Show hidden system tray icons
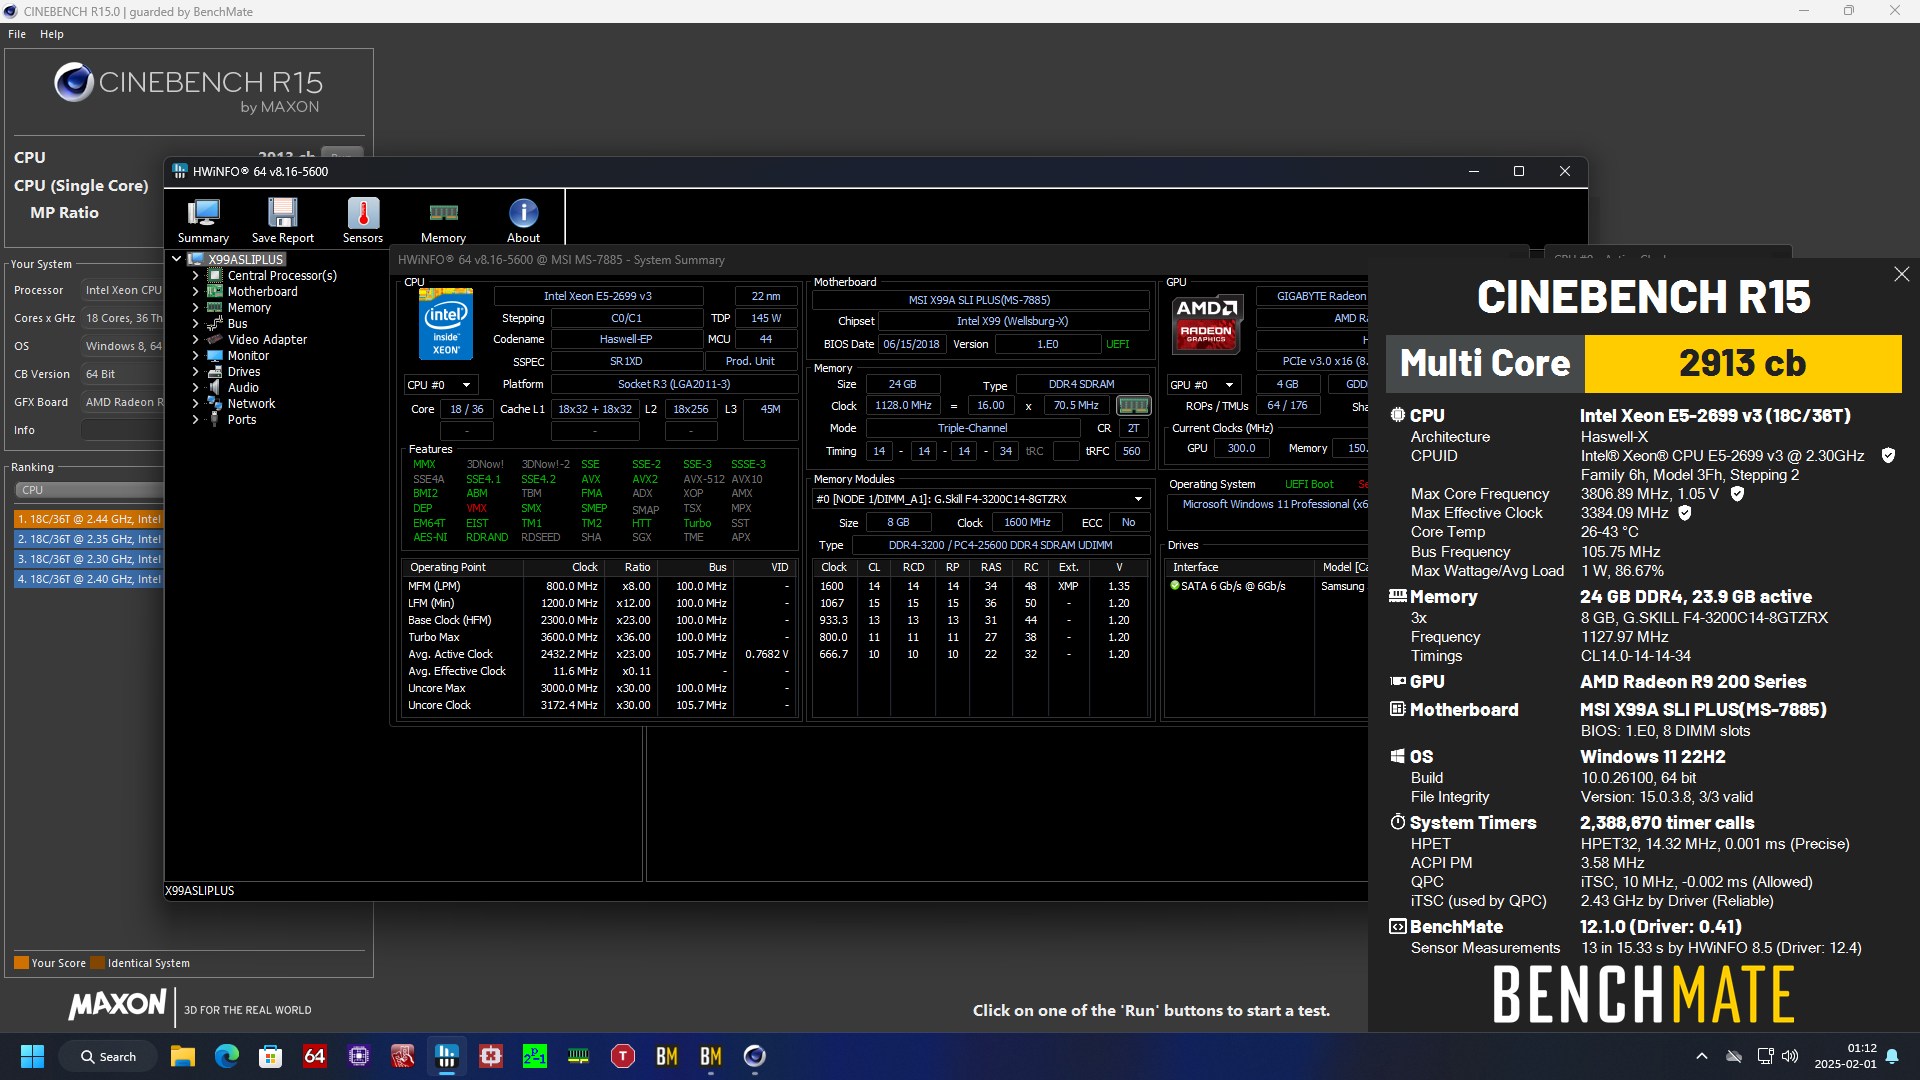 tap(1701, 1056)
